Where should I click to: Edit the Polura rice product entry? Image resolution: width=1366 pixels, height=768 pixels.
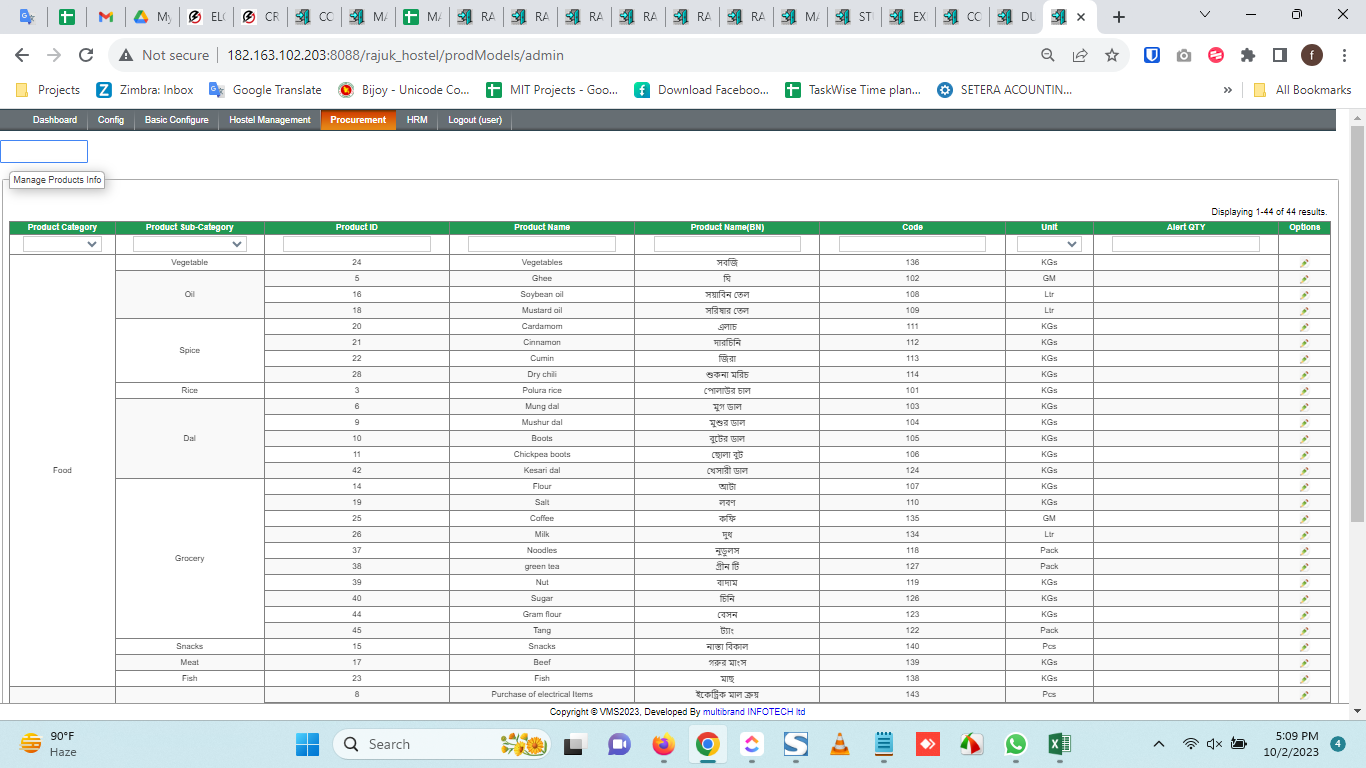pyautogui.click(x=1304, y=391)
